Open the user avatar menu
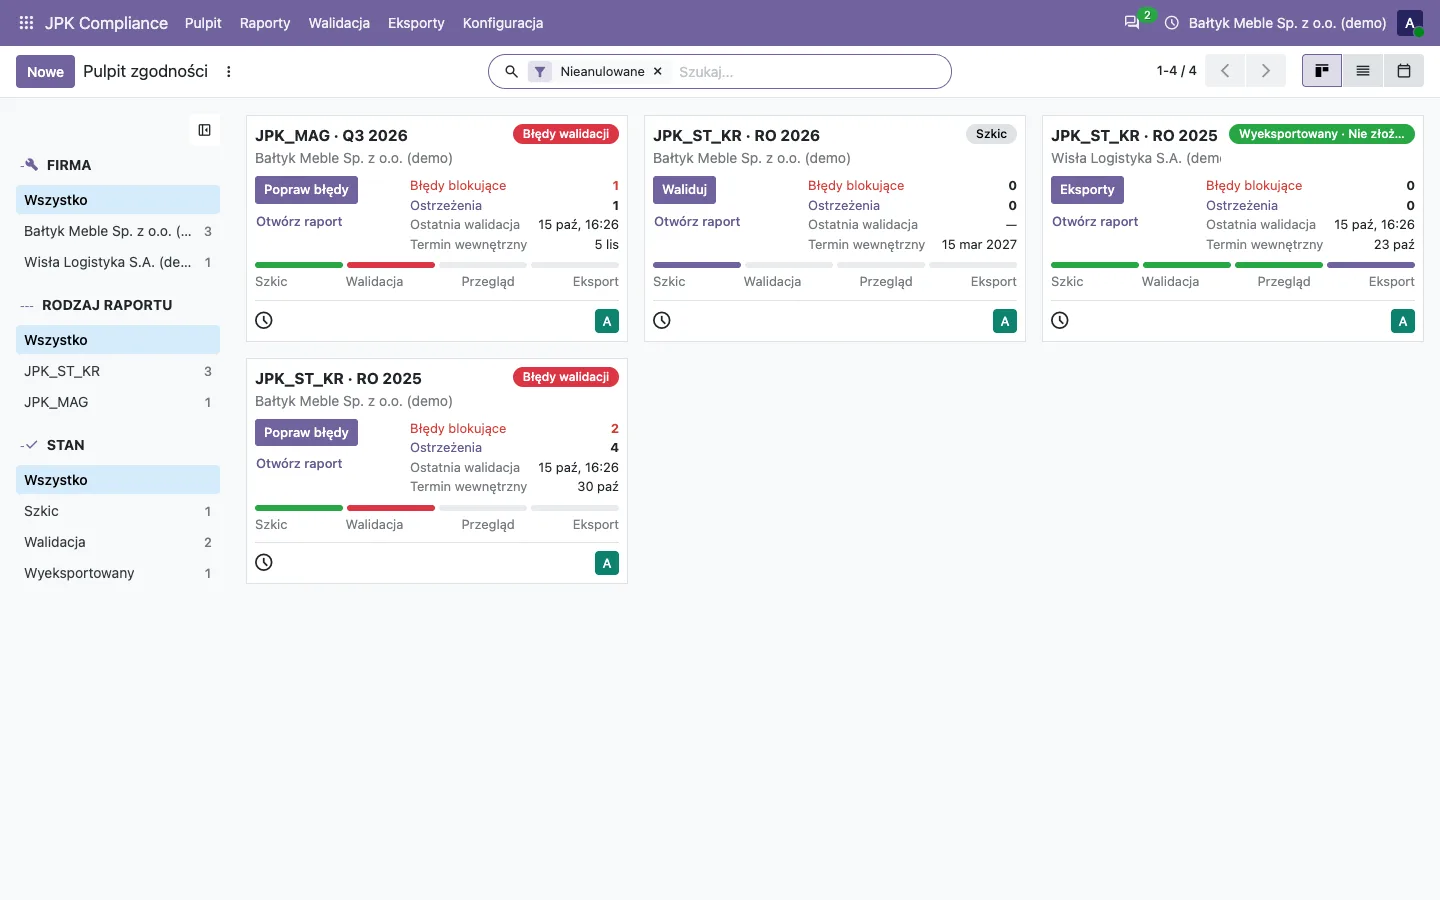The image size is (1440, 900). coord(1410,23)
